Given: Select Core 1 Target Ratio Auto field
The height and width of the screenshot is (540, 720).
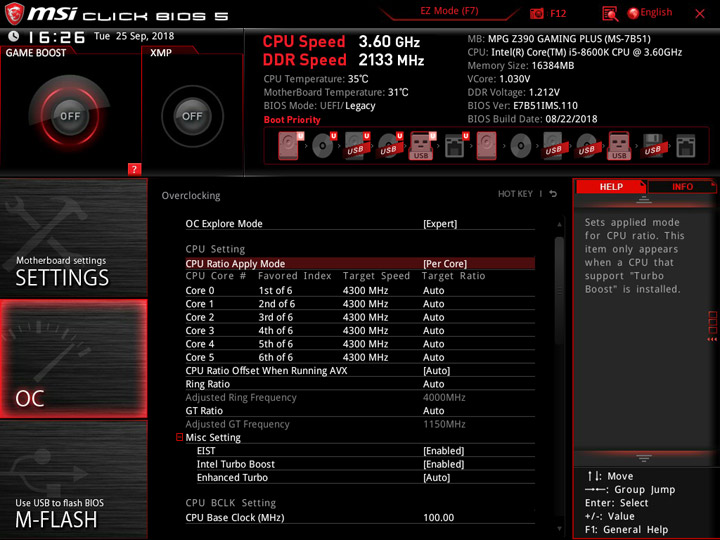Looking at the screenshot, I should [433, 304].
